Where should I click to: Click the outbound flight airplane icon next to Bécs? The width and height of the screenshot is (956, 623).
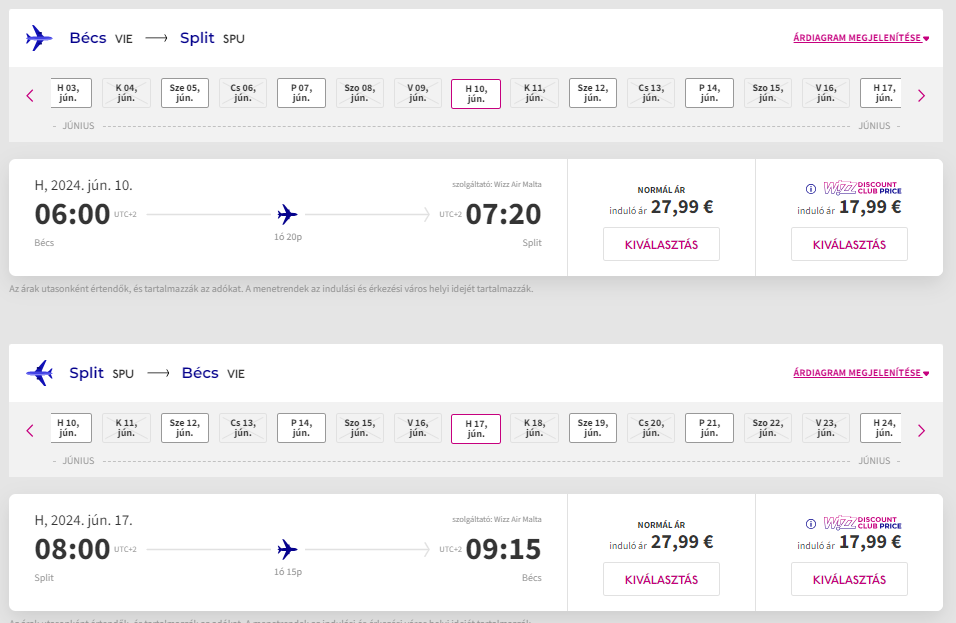39,38
